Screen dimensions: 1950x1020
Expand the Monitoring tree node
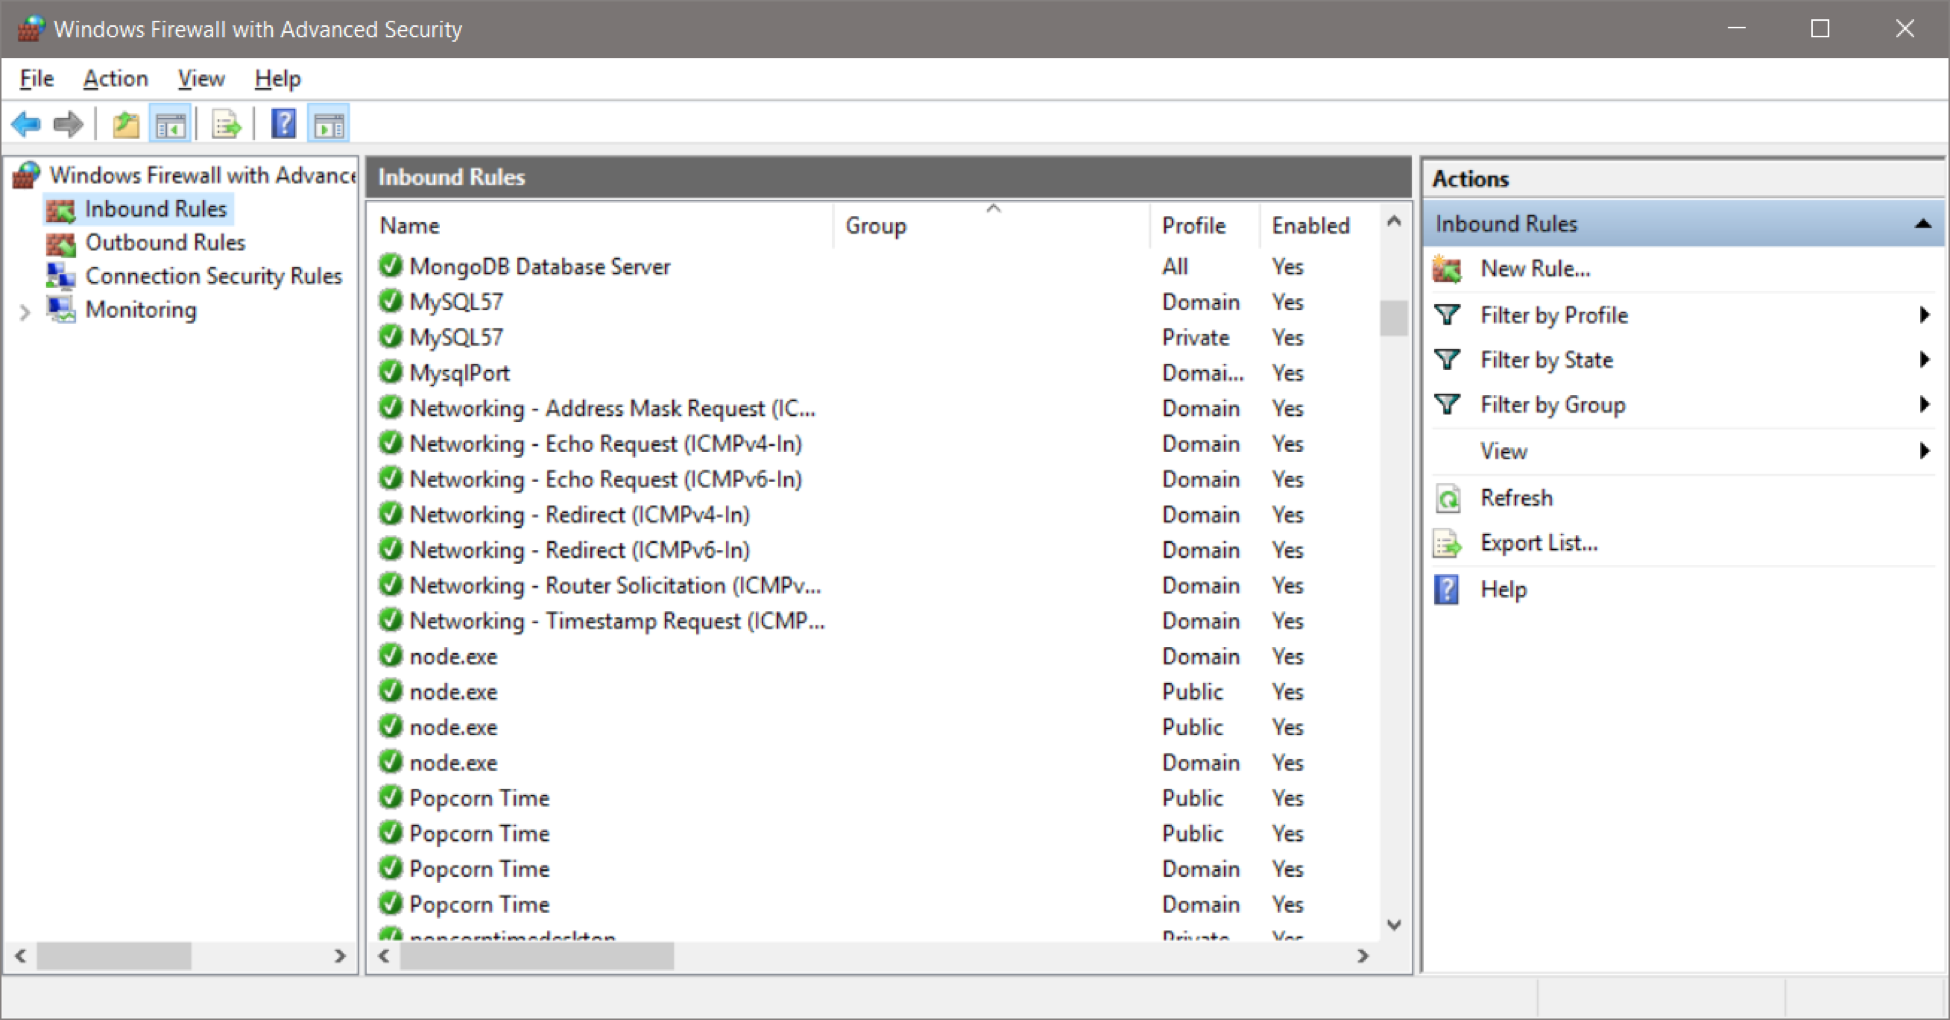24,312
